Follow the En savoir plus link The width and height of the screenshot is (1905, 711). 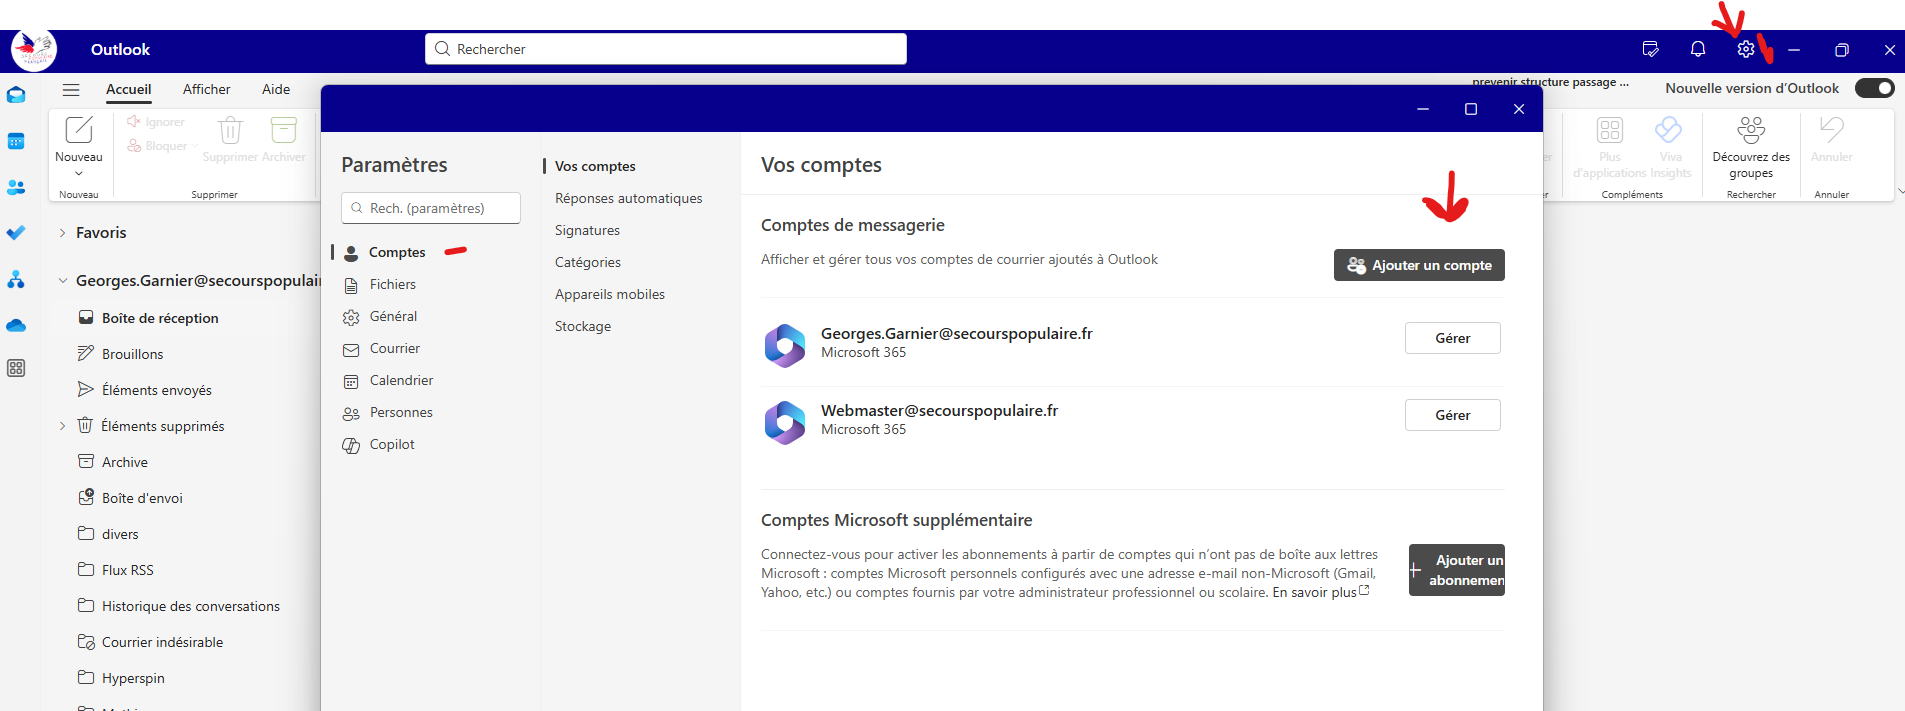coord(1321,592)
